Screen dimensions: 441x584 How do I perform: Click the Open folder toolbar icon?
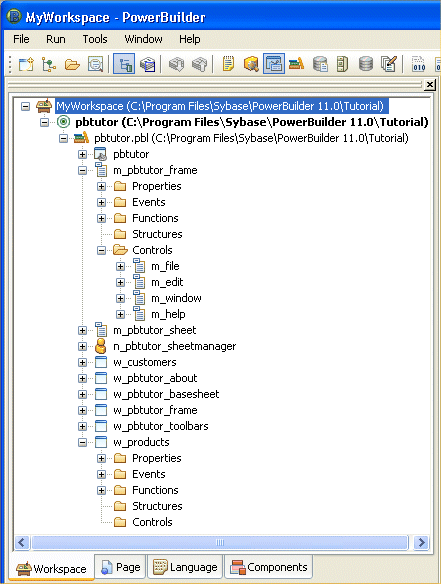72,64
